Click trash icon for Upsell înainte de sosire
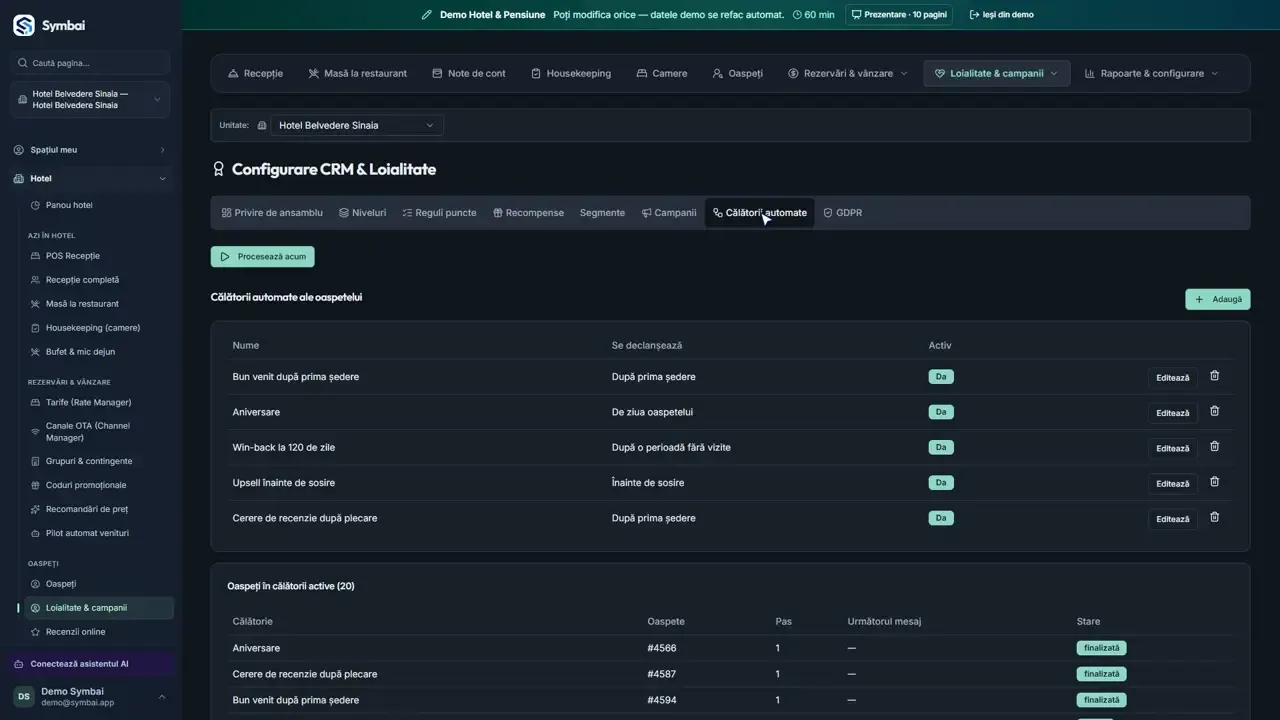 click(1215, 482)
